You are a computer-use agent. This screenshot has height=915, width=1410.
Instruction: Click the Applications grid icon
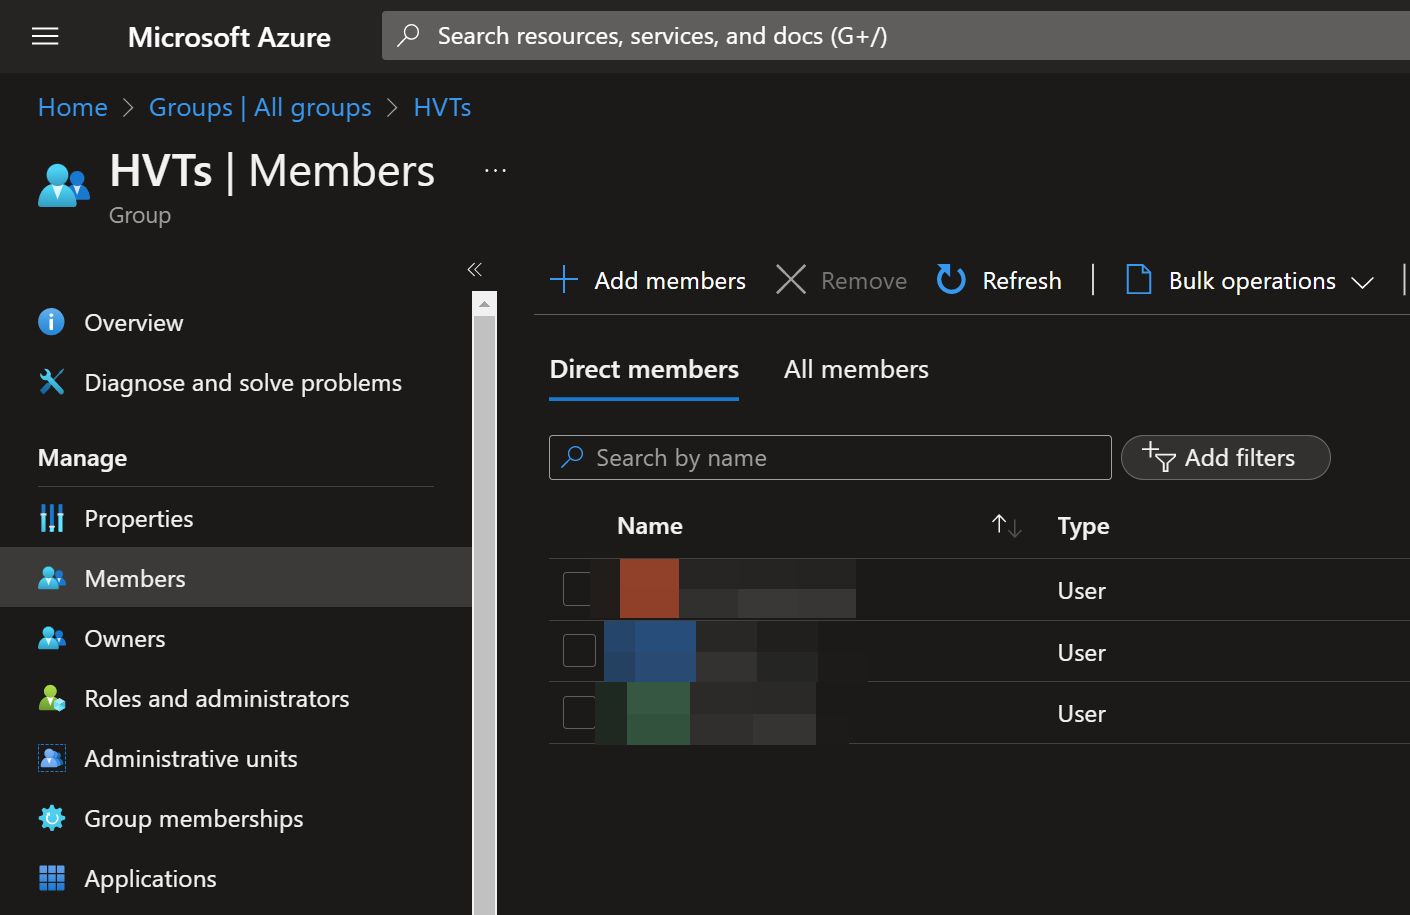(x=51, y=878)
